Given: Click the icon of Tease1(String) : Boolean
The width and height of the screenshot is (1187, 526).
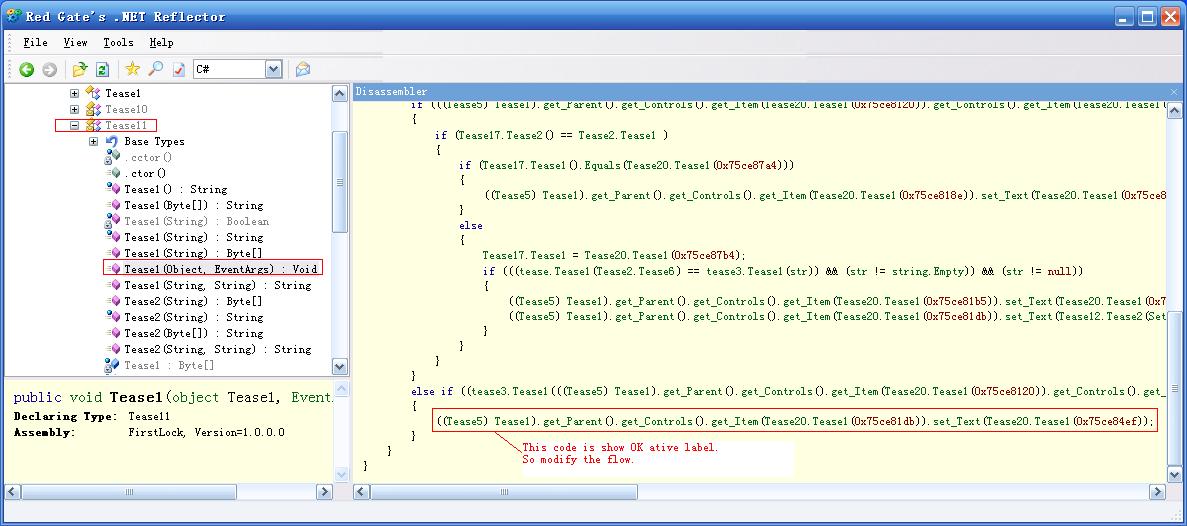Looking at the screenshot, I should 112,221.
